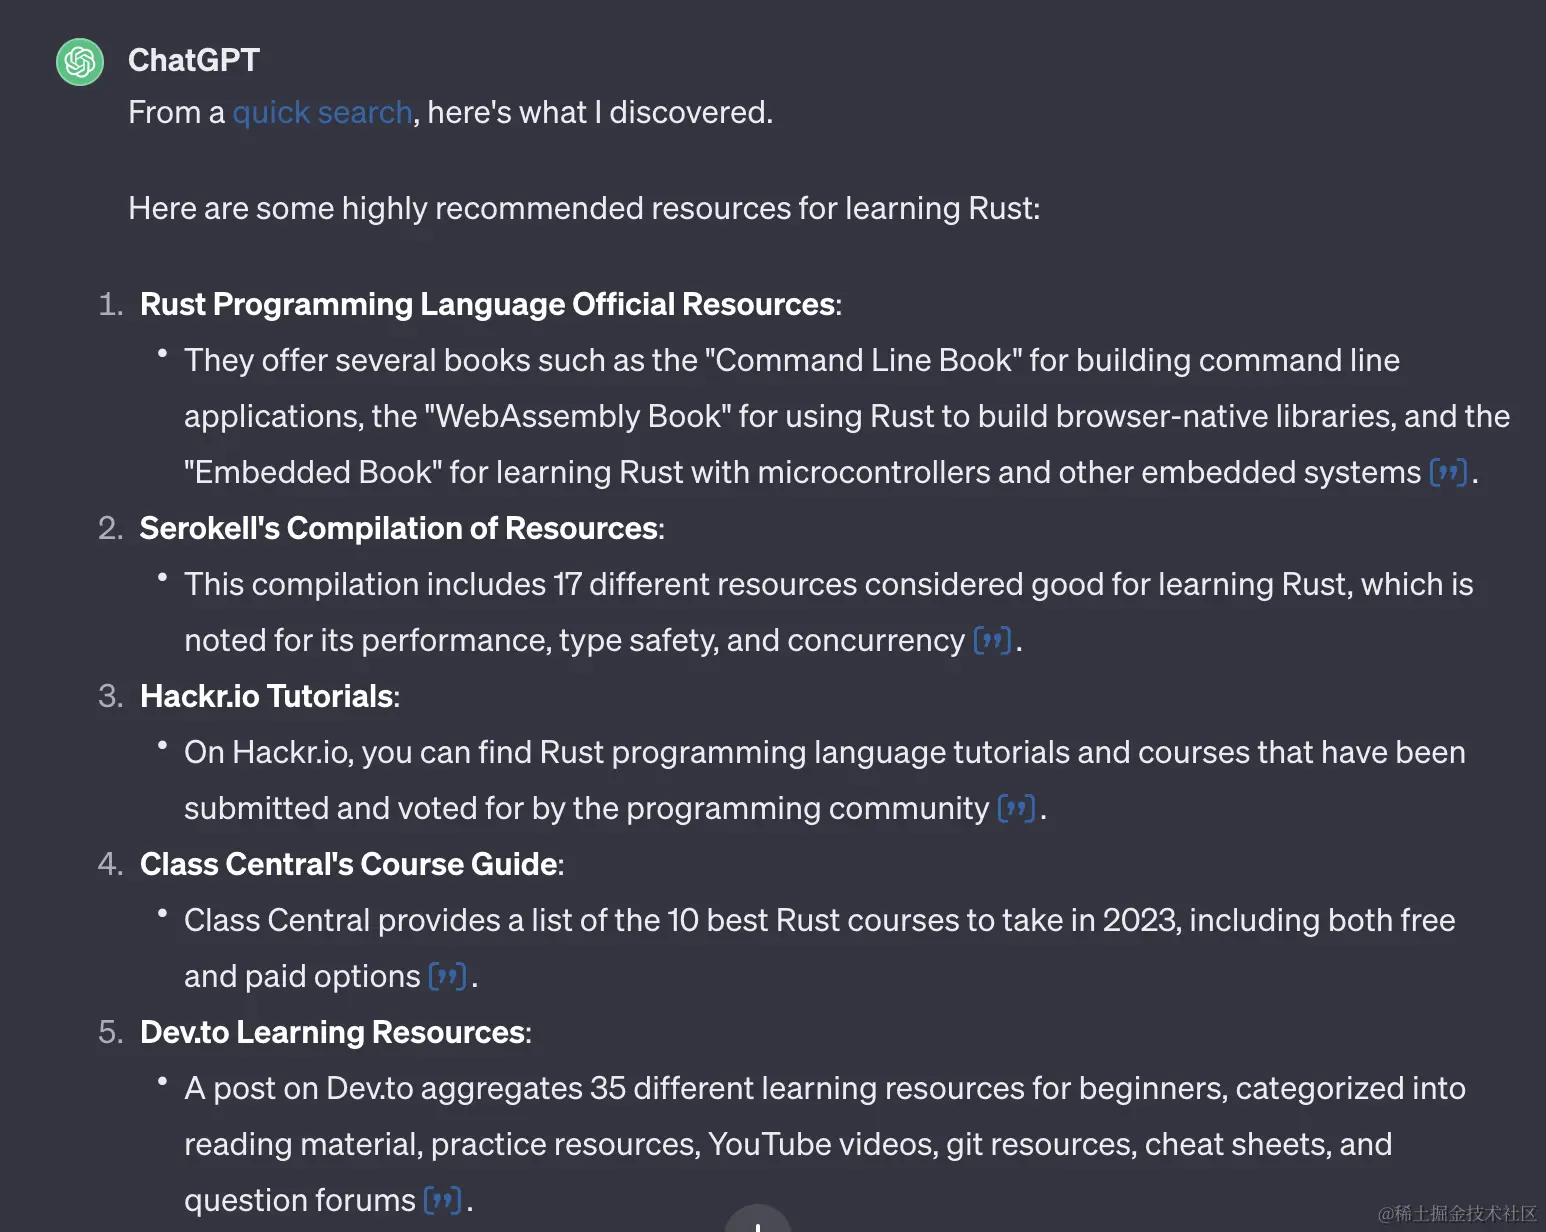Click the "highly recommended resources" intro sentence
The width and height of the screenshot is (1546, 1232).
click(x=584, y=208)
